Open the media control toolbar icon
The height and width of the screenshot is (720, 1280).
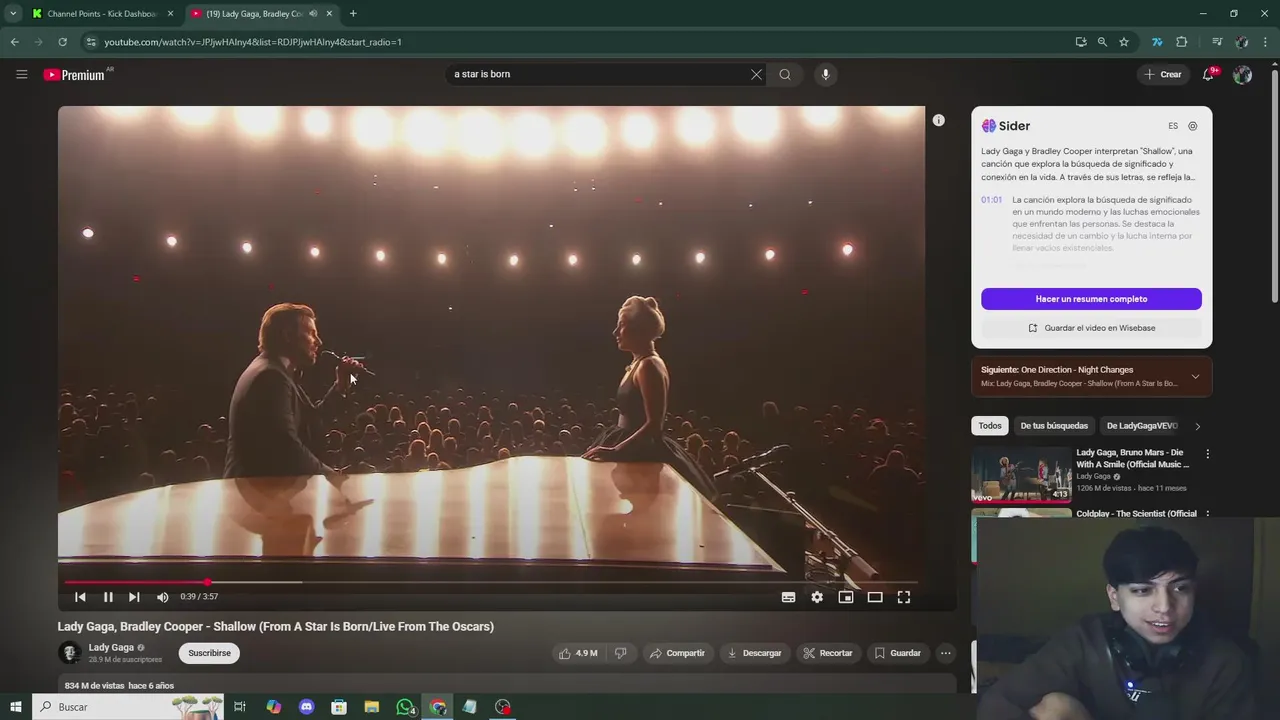[x=1217, y=42]
